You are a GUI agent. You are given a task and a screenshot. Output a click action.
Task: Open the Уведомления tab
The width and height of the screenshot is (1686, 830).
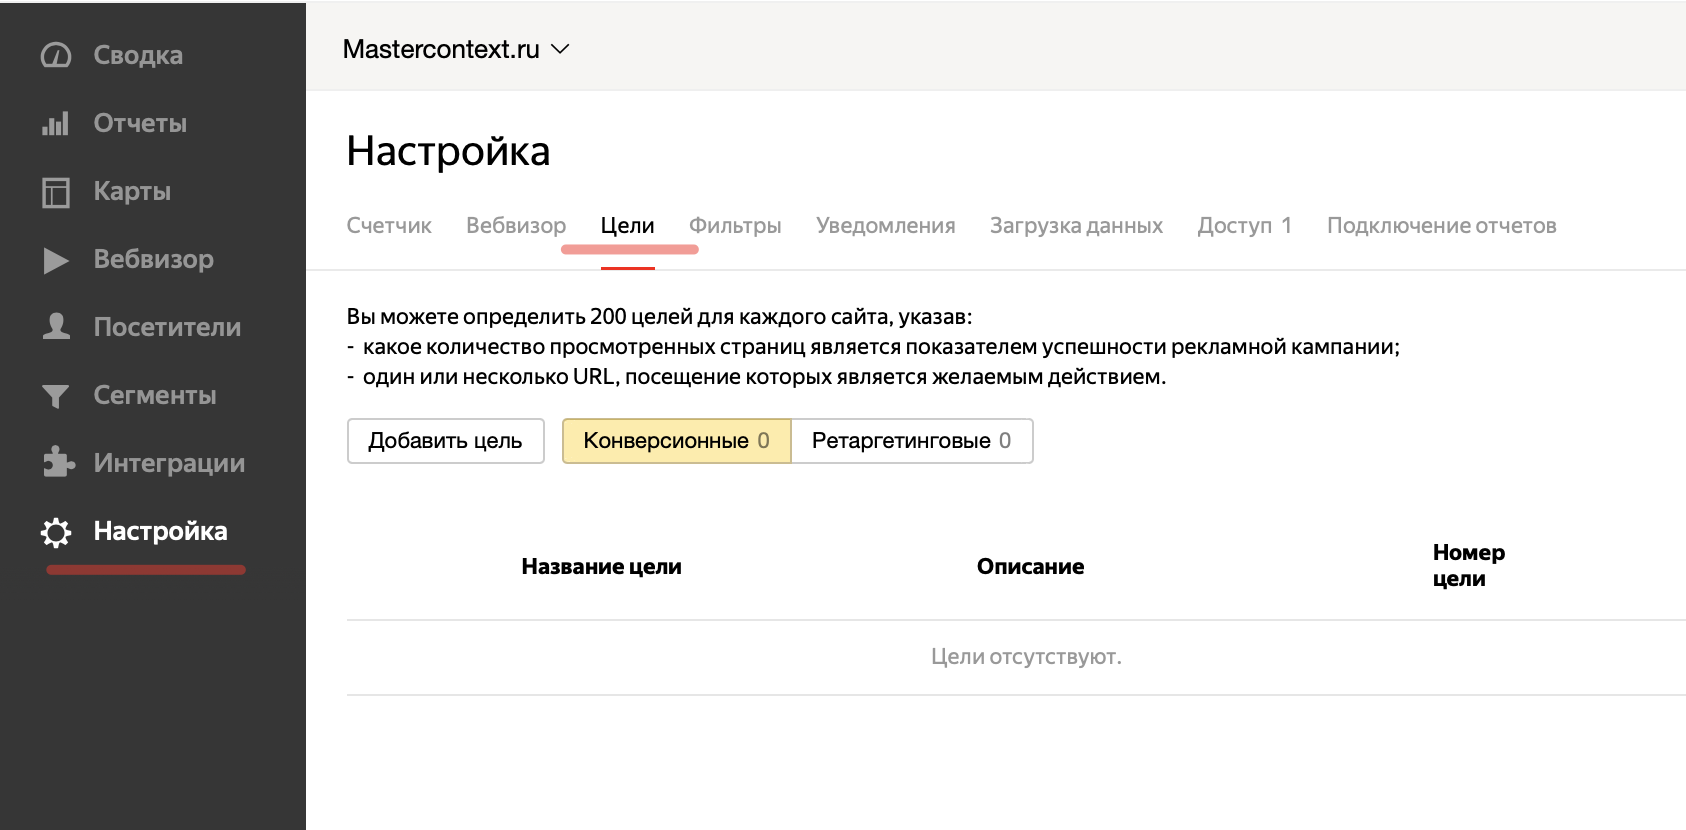click(x=886, y=226)
